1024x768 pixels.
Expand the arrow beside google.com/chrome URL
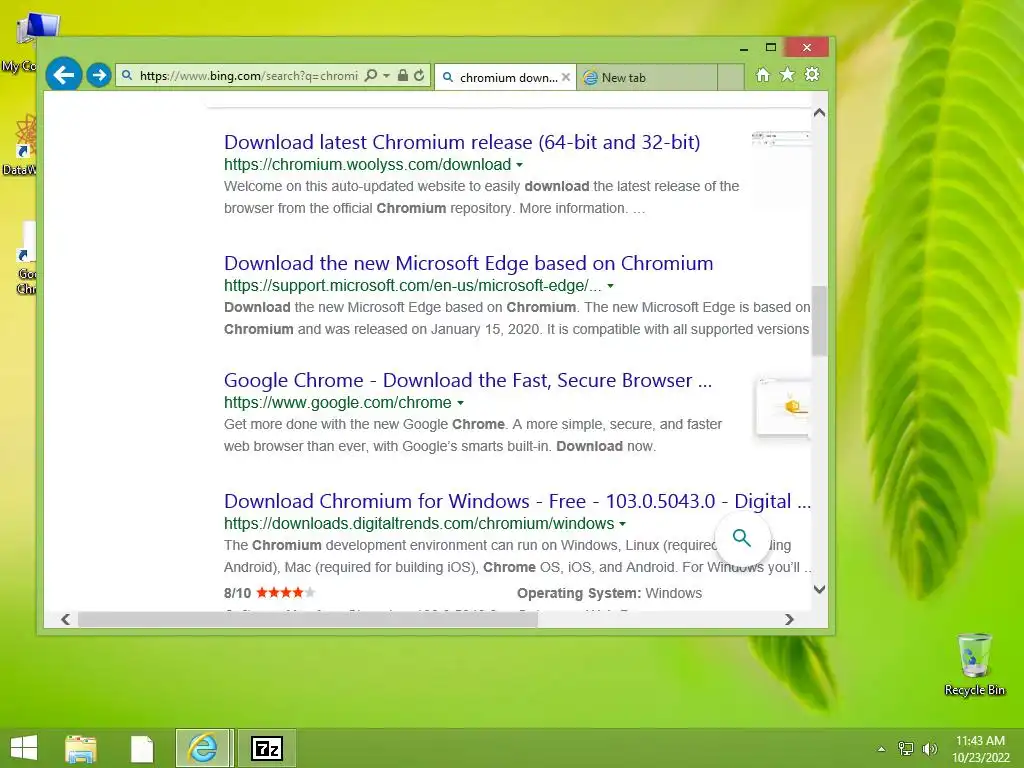[x=460, y=403]
